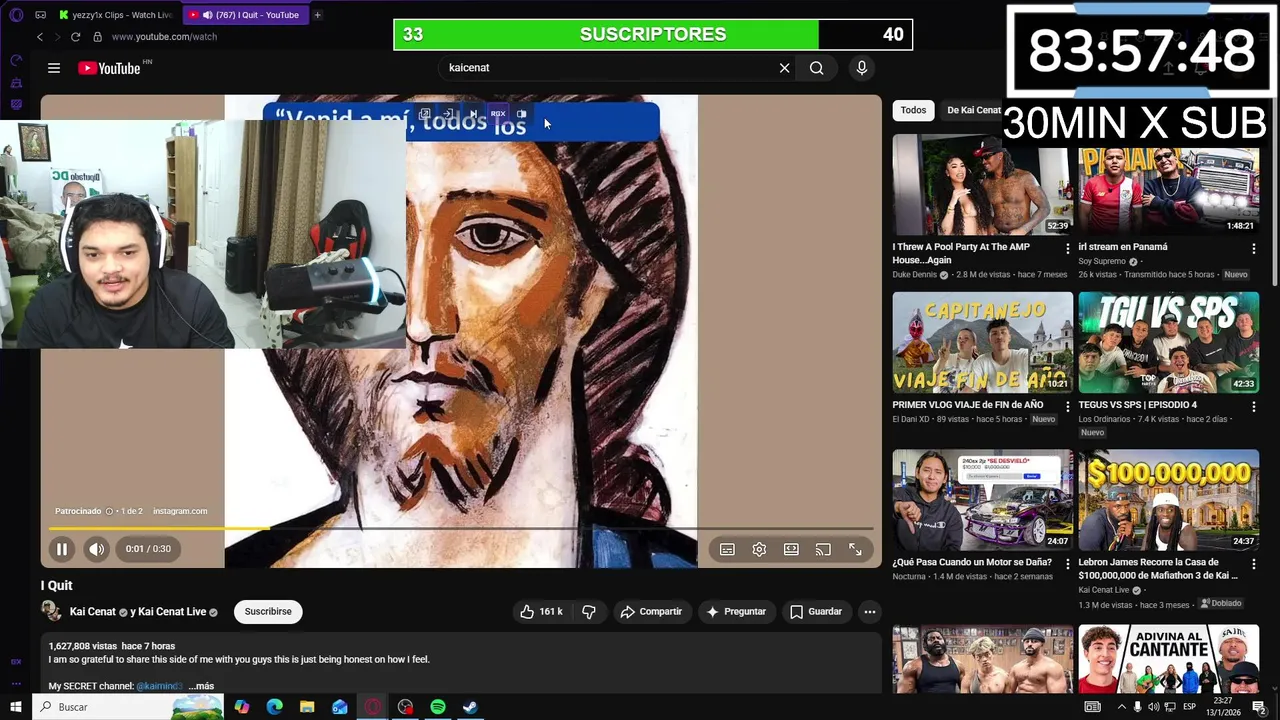Open the Preguntar assistant button

735,612
